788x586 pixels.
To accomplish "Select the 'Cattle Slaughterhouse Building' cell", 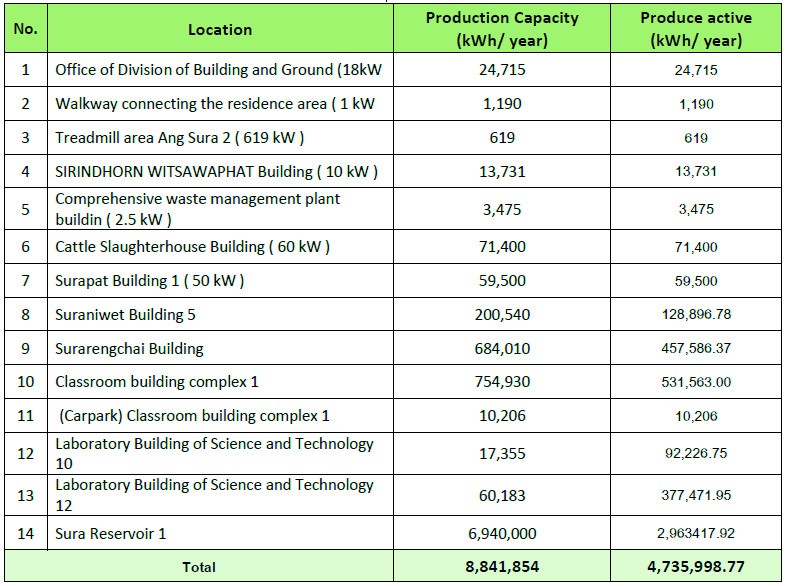I will [192, 246].
